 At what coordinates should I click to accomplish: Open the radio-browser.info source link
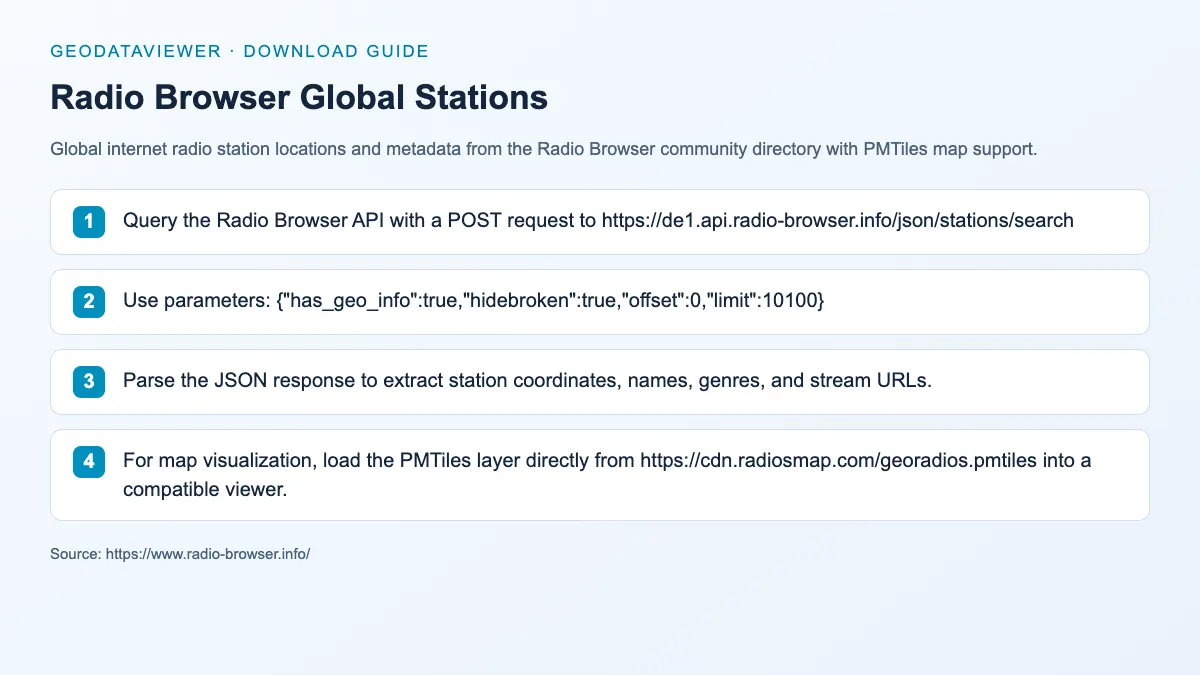tap(208, 553)
